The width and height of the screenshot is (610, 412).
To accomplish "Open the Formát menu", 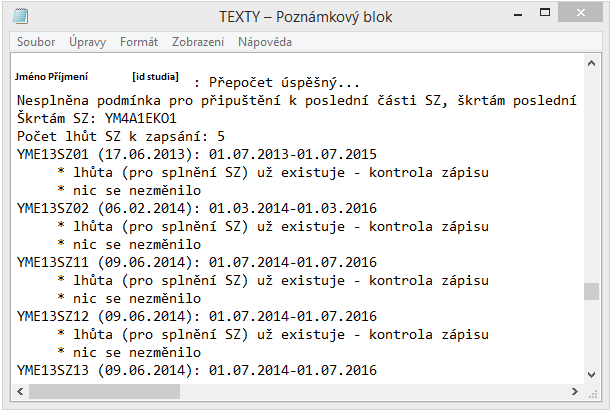I will pos(139,42).
